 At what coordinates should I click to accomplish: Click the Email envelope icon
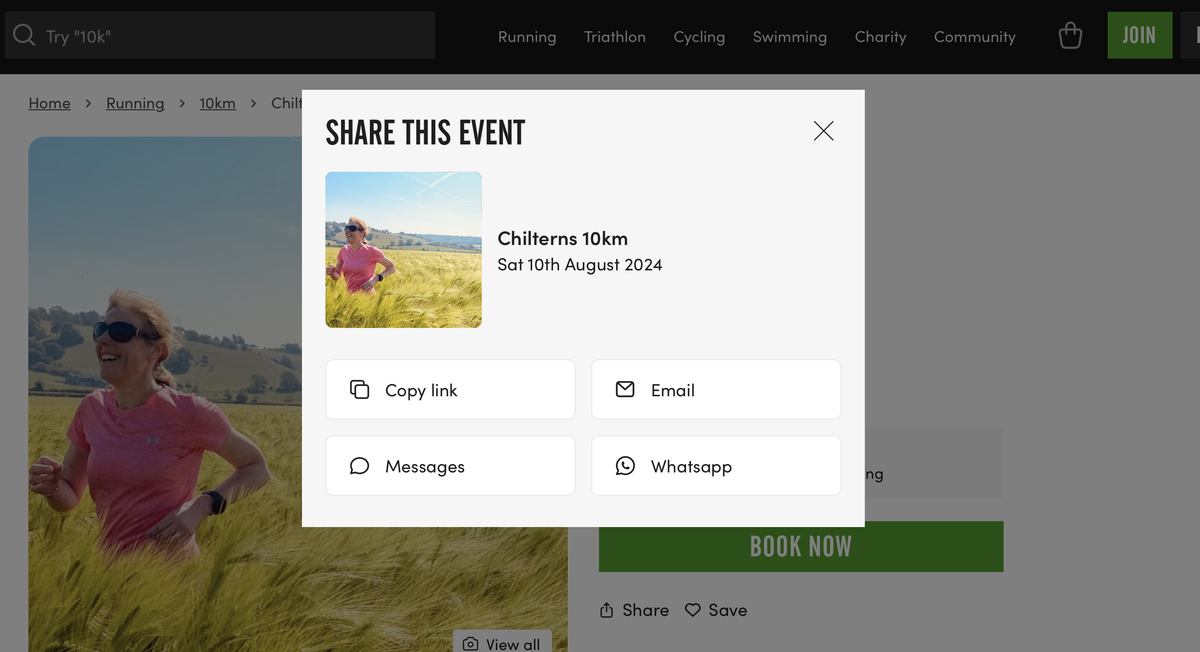[625, 389]
